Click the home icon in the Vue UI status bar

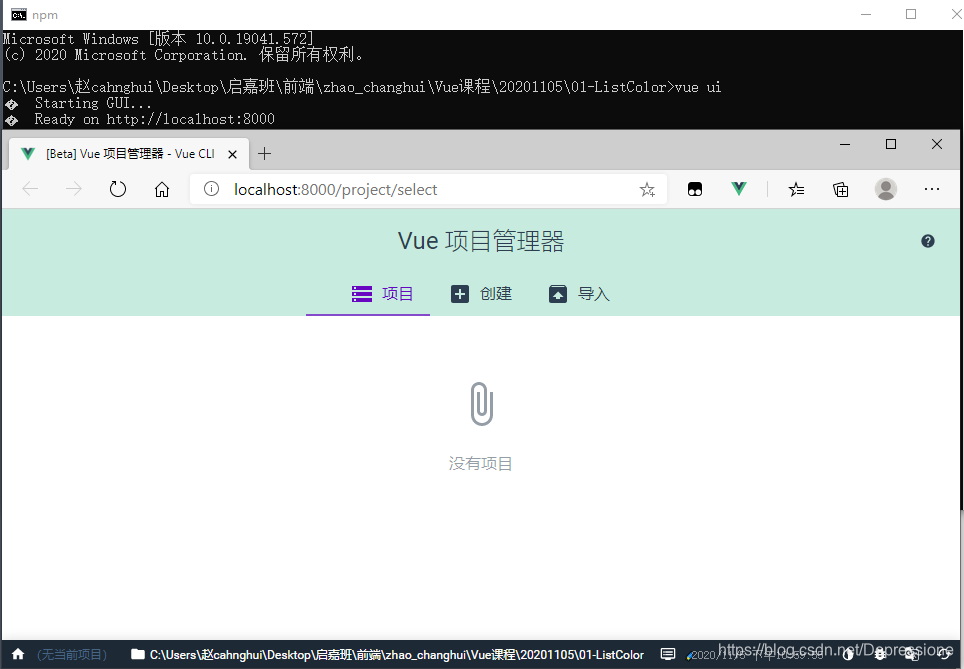coord(18,654)
